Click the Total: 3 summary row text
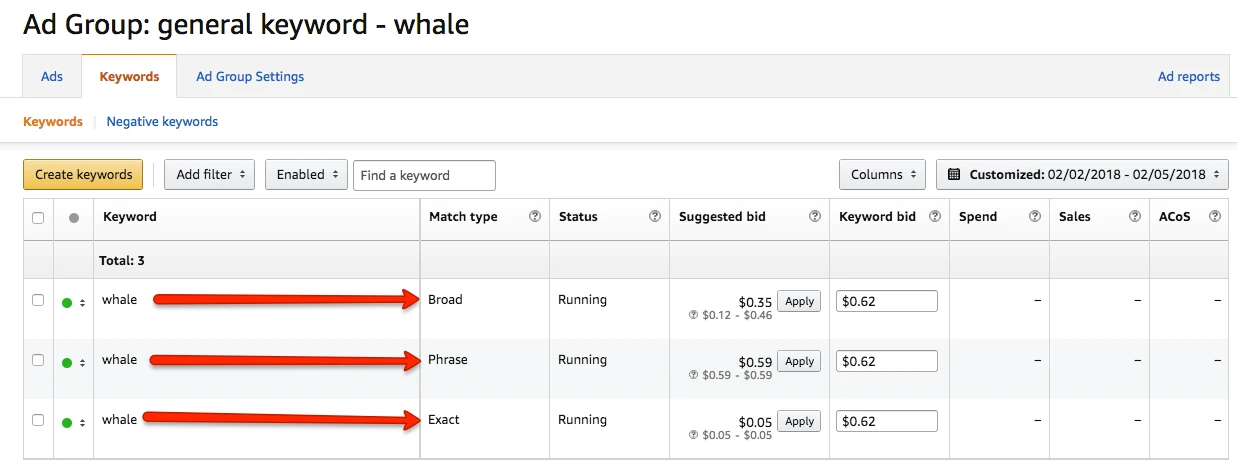 [122, 260]
